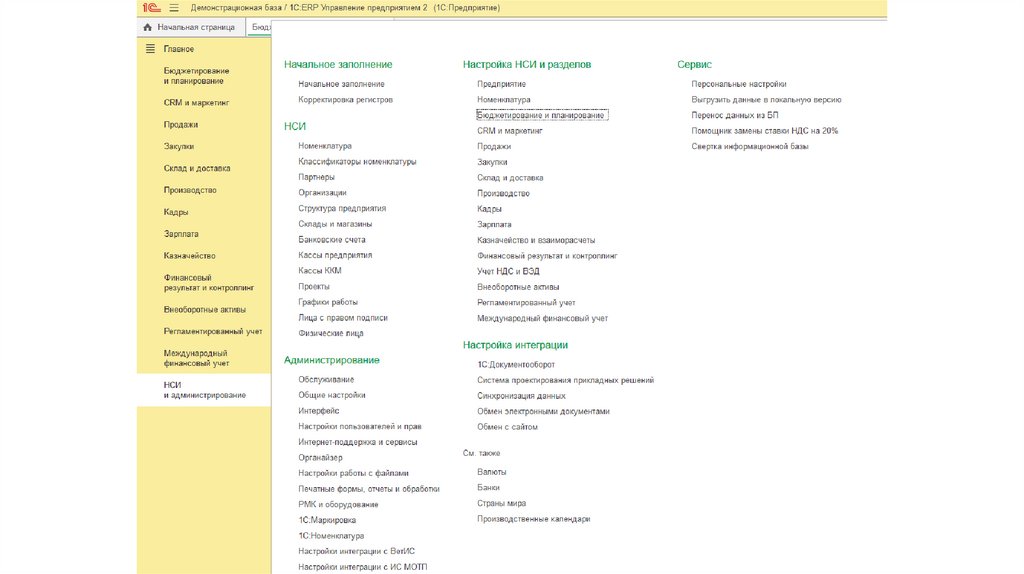Open Международный финансовый учет sidebar section
This screenshot has width=1024, height=574.
pos(197,358)
